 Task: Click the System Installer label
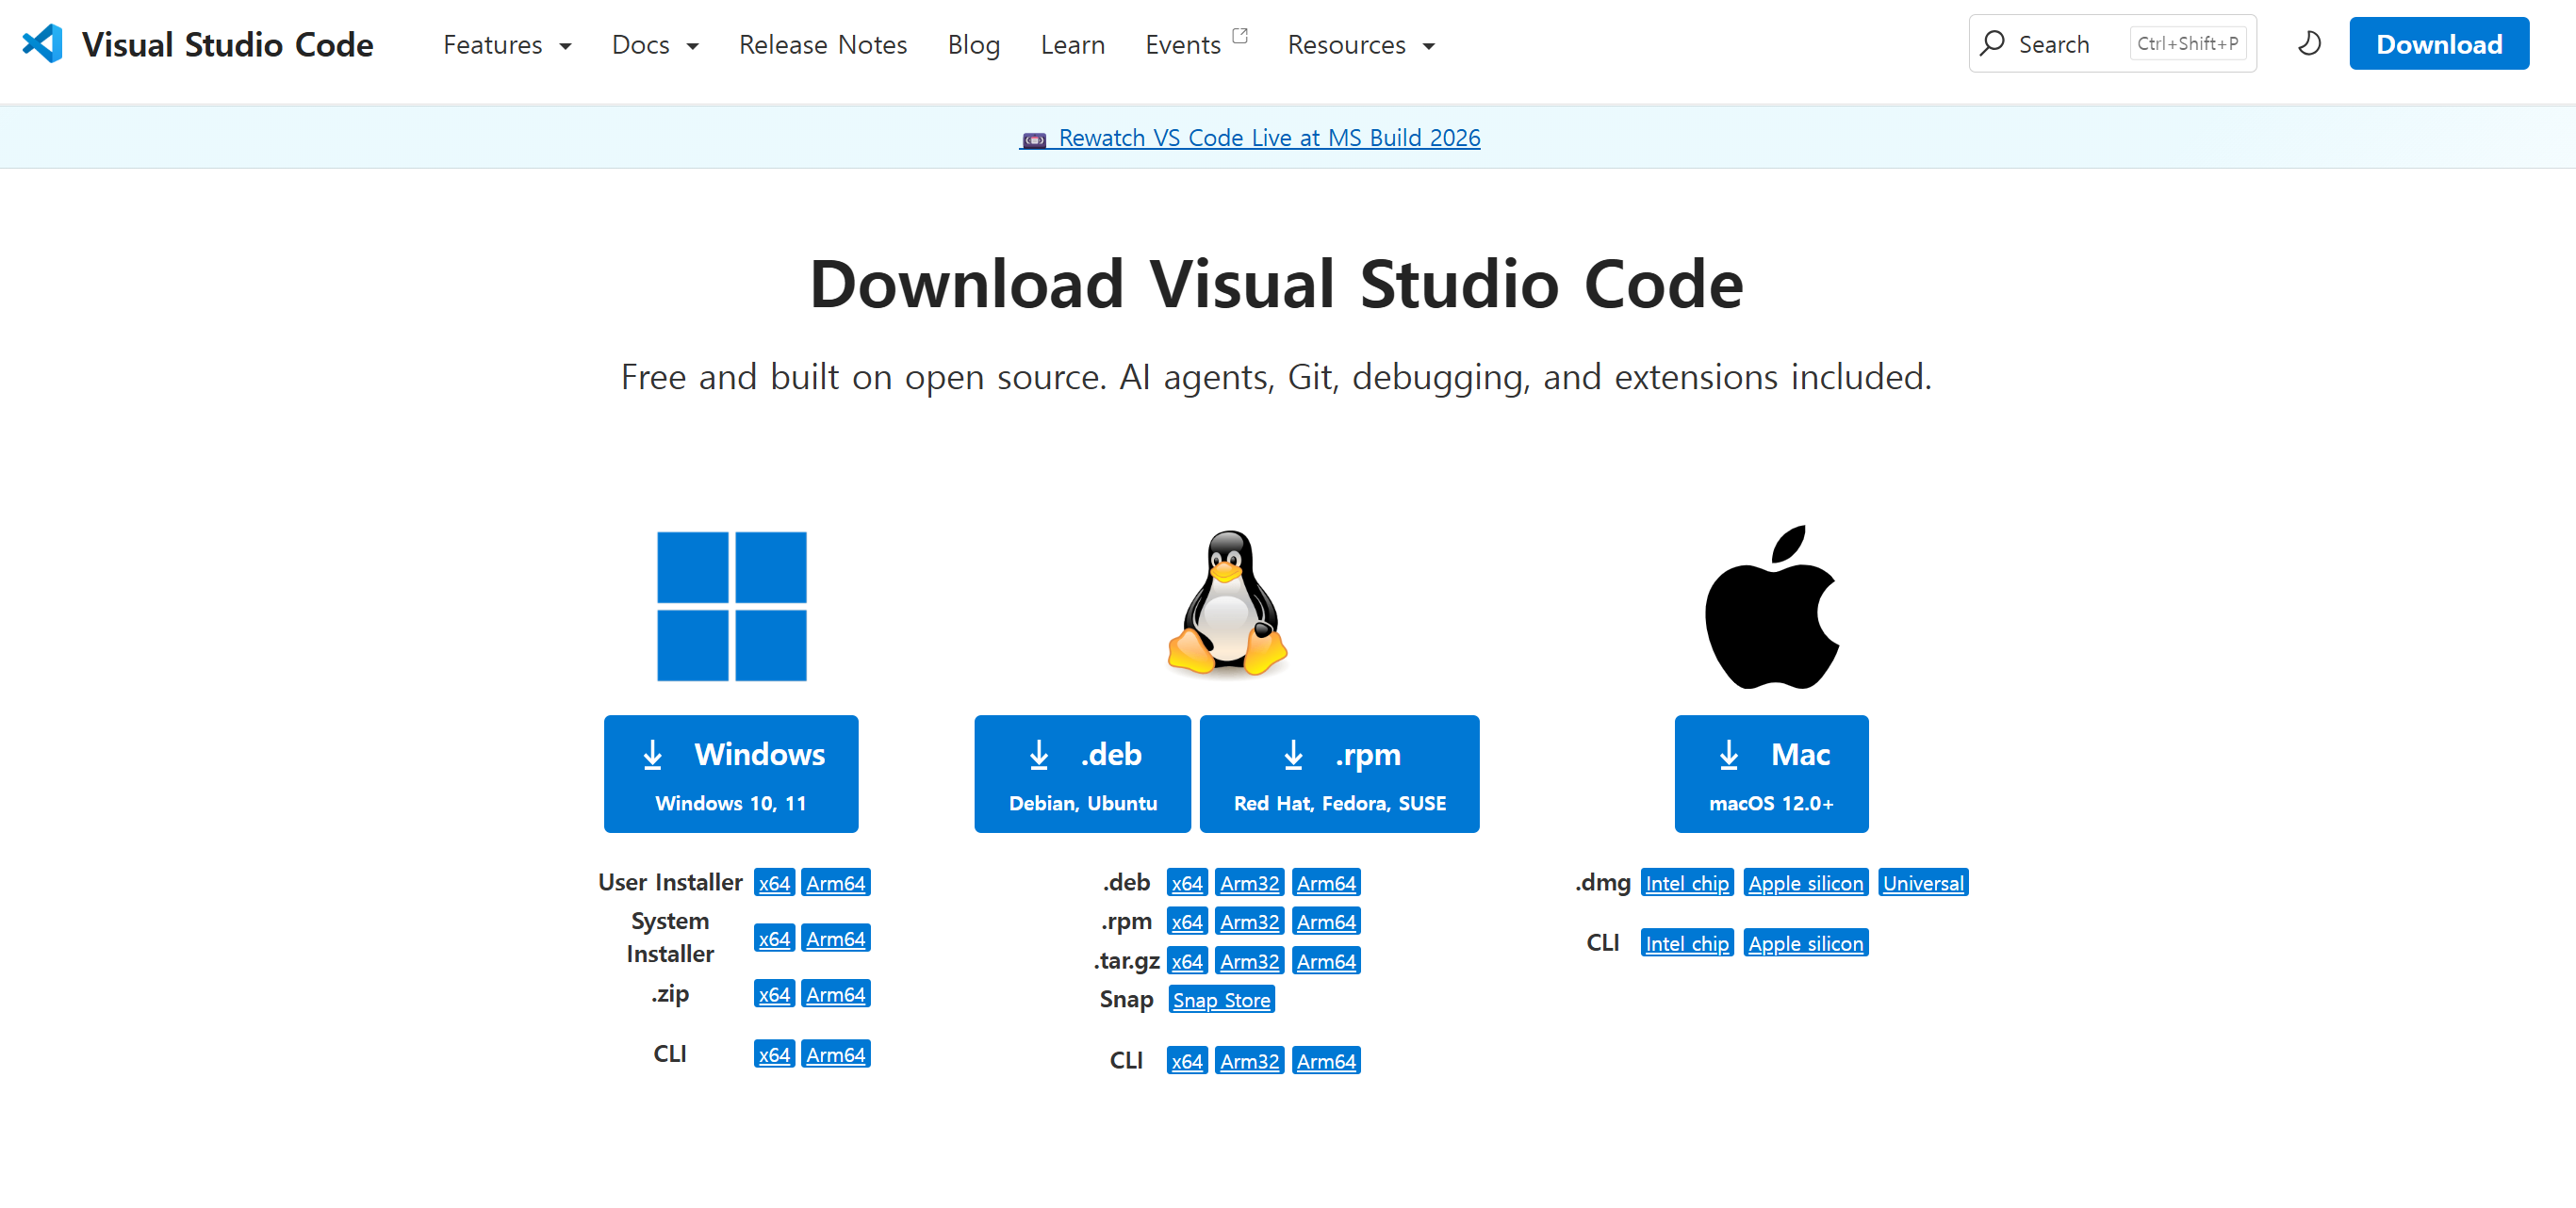point(670,937)
